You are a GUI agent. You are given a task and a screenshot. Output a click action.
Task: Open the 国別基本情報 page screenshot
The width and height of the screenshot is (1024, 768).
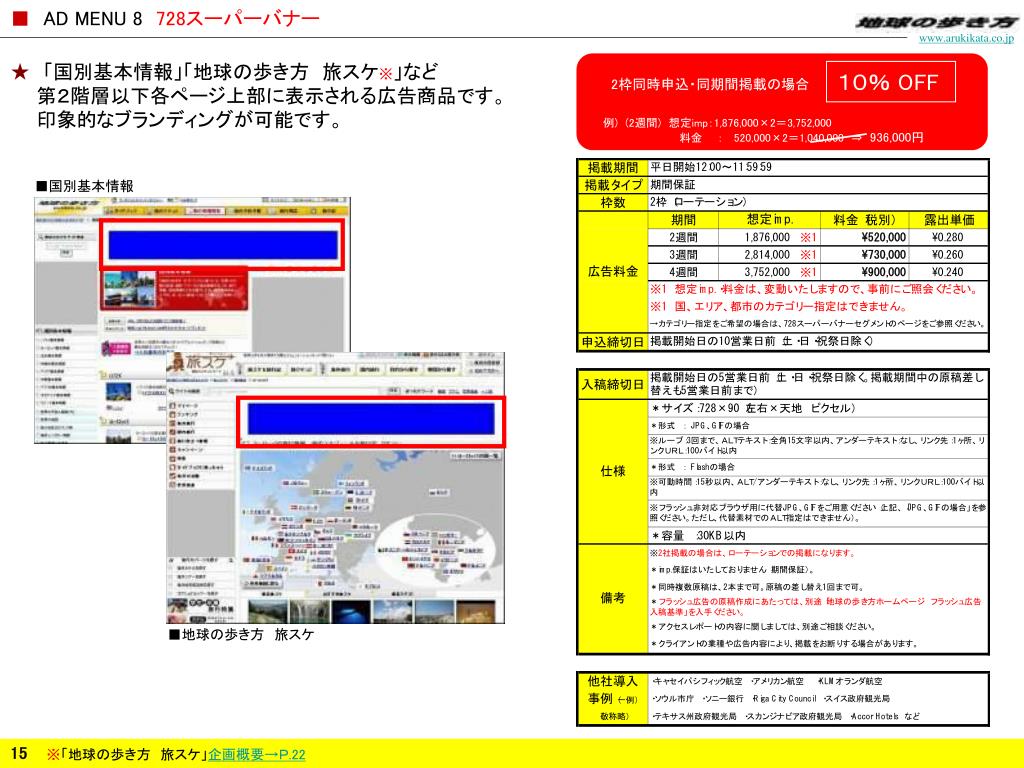[x=192, y=320]
